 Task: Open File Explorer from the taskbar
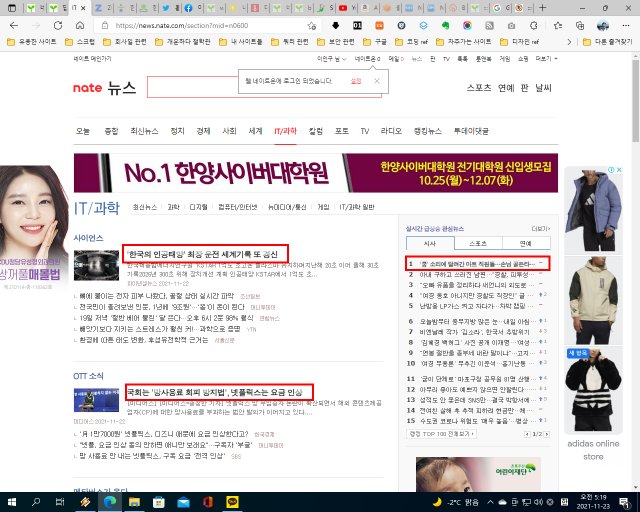134,502
